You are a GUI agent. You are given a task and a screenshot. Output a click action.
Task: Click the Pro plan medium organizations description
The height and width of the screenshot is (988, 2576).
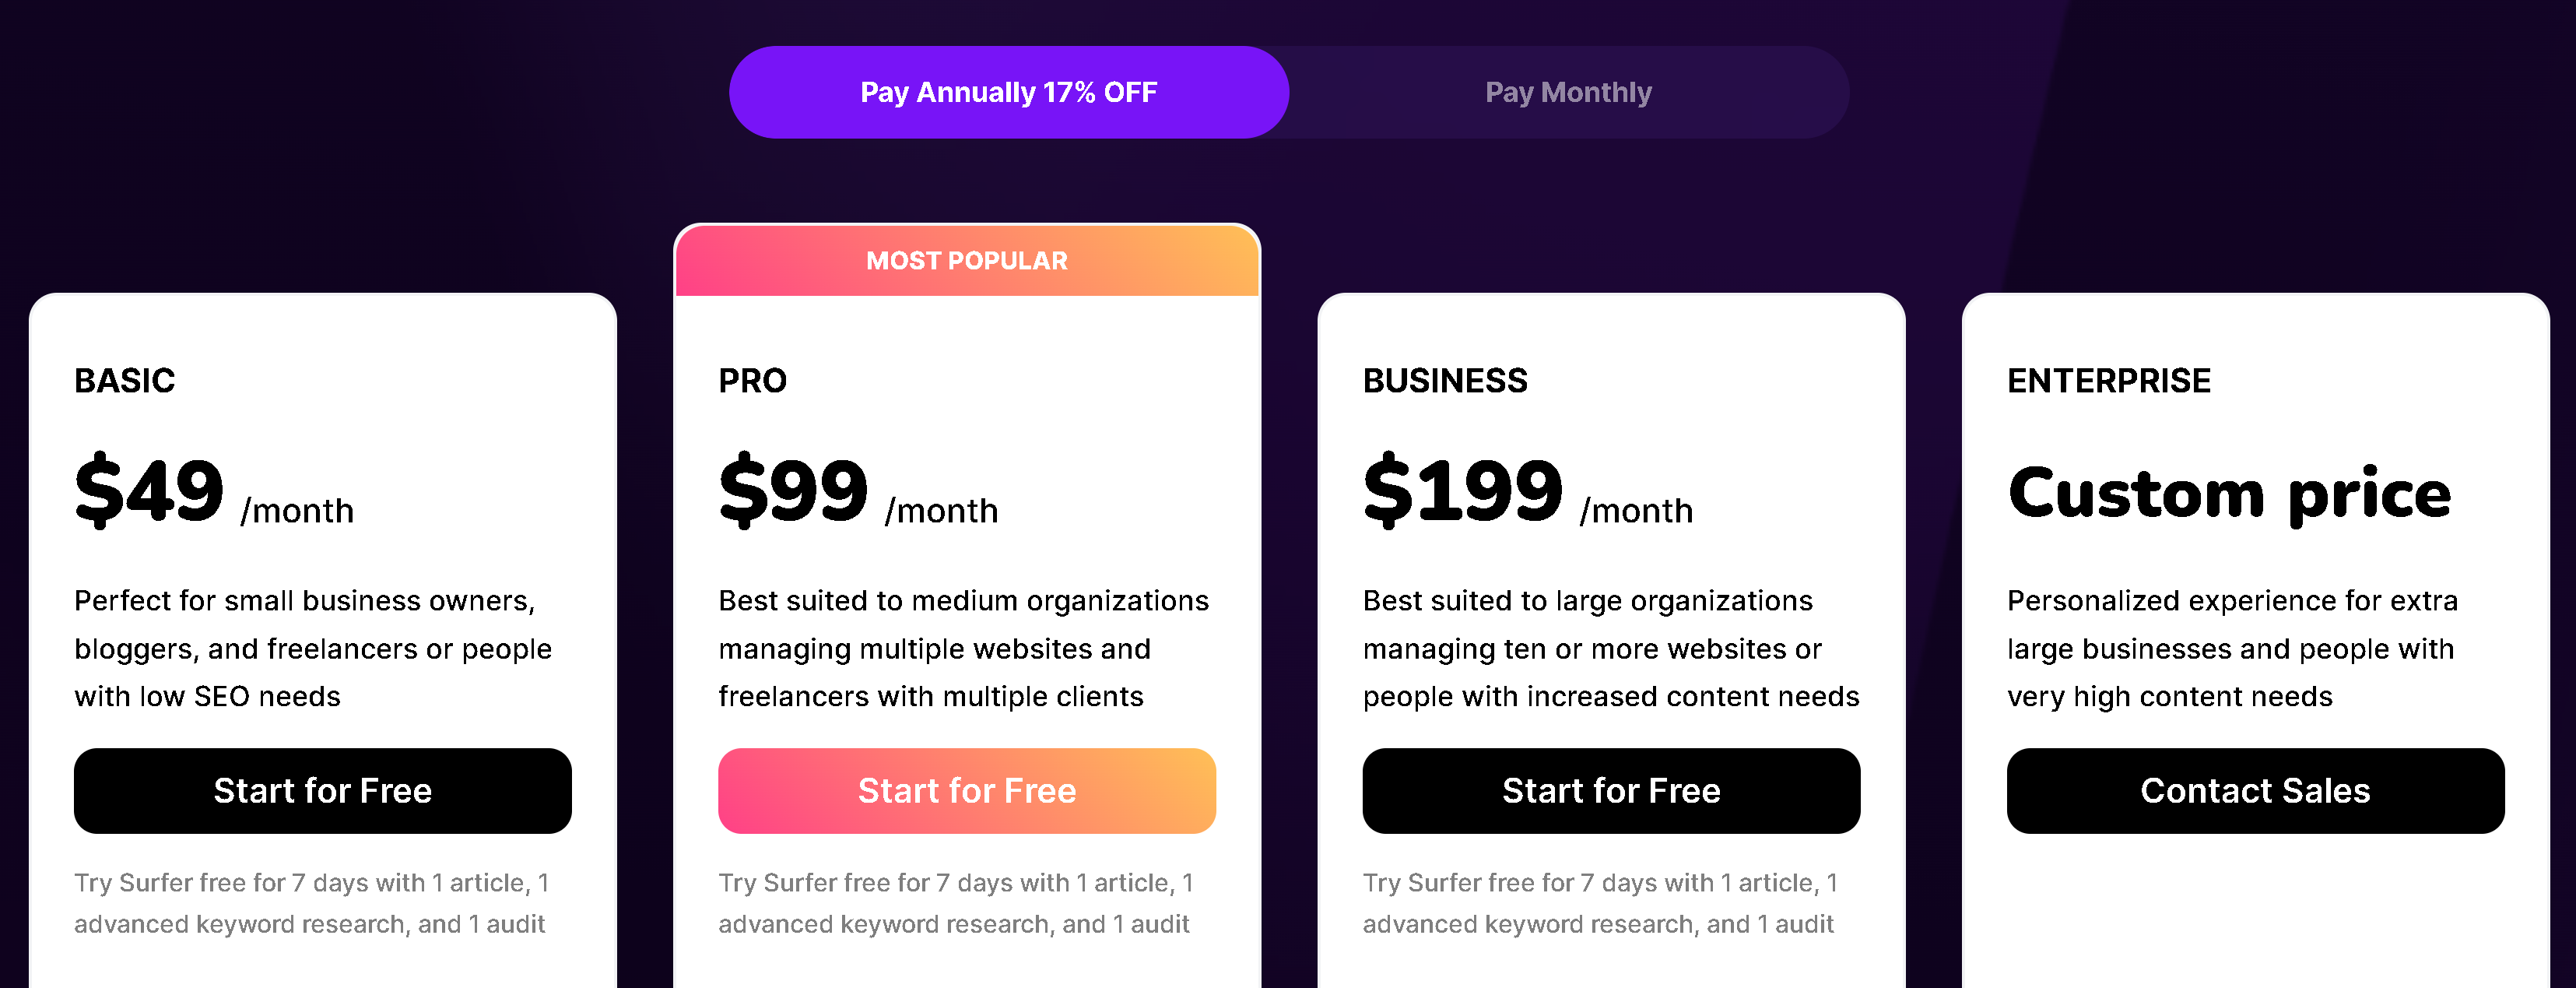[x=964, y=648]
